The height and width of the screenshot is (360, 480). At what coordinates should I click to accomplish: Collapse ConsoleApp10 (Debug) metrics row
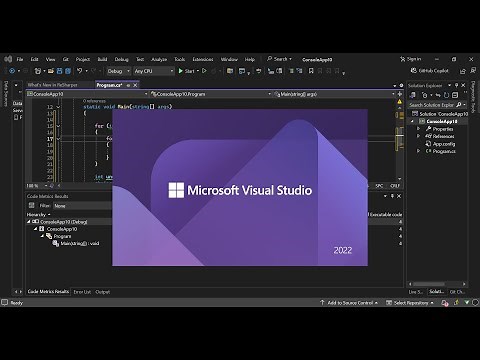click(28, 222)
